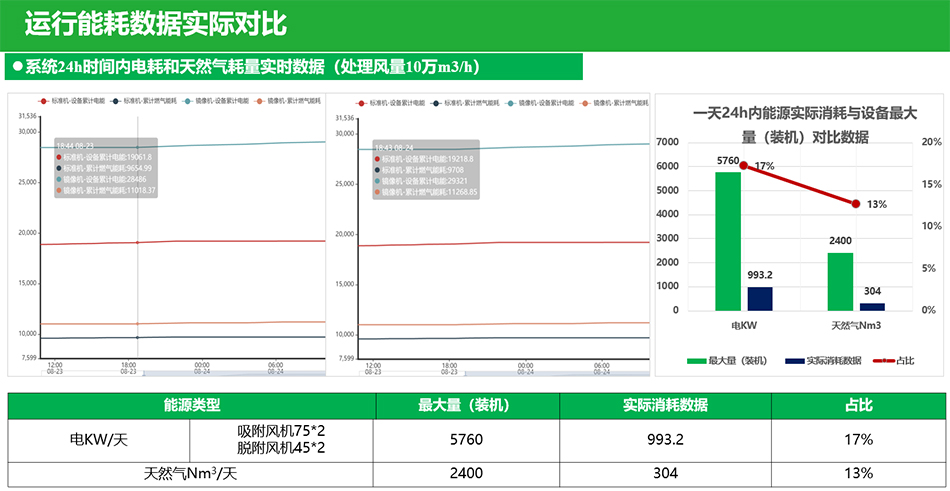Click the dark blue bar labeled 993.2
Screen dimensions: 950x491
760,299
